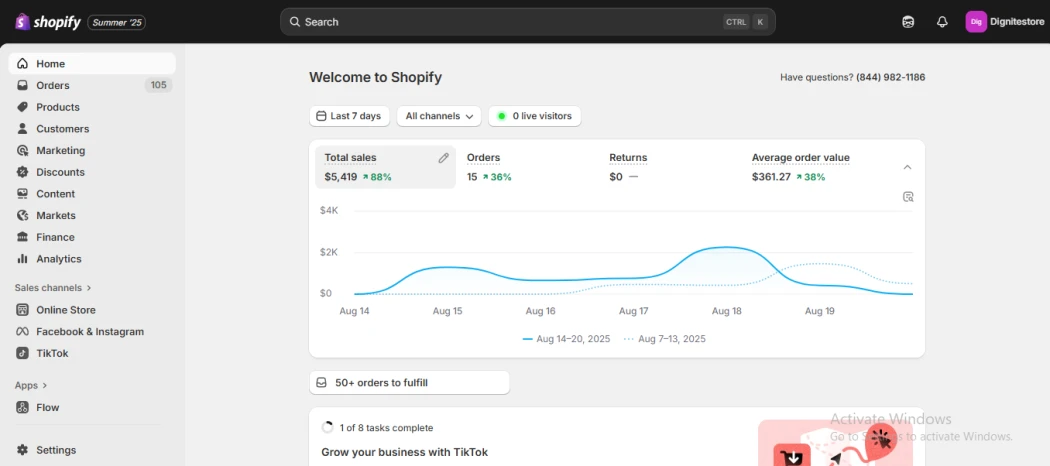Open the All channels dropdown

point(439,116)
